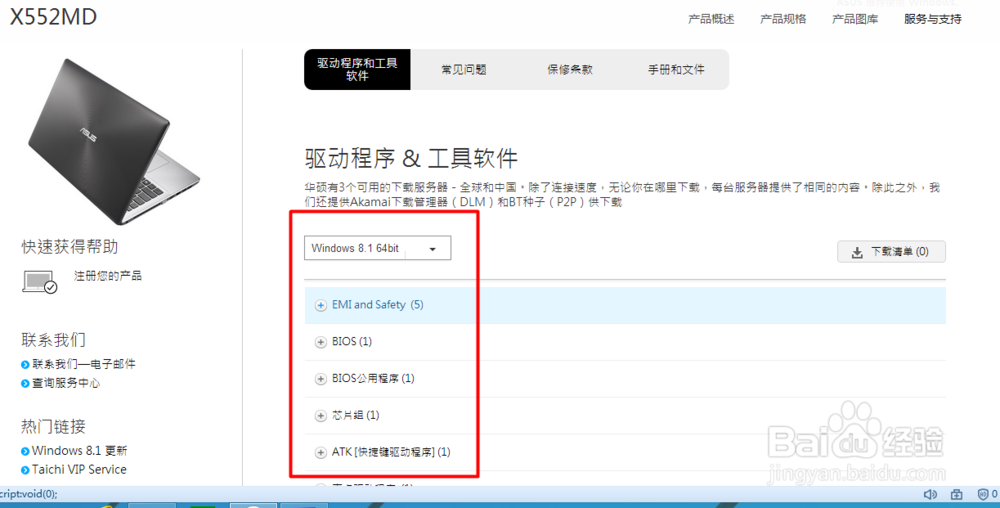Expand the ATK [快捷键驱动程序] (1) category
The image size is (1000, 508).
click(x=625, y=453)
